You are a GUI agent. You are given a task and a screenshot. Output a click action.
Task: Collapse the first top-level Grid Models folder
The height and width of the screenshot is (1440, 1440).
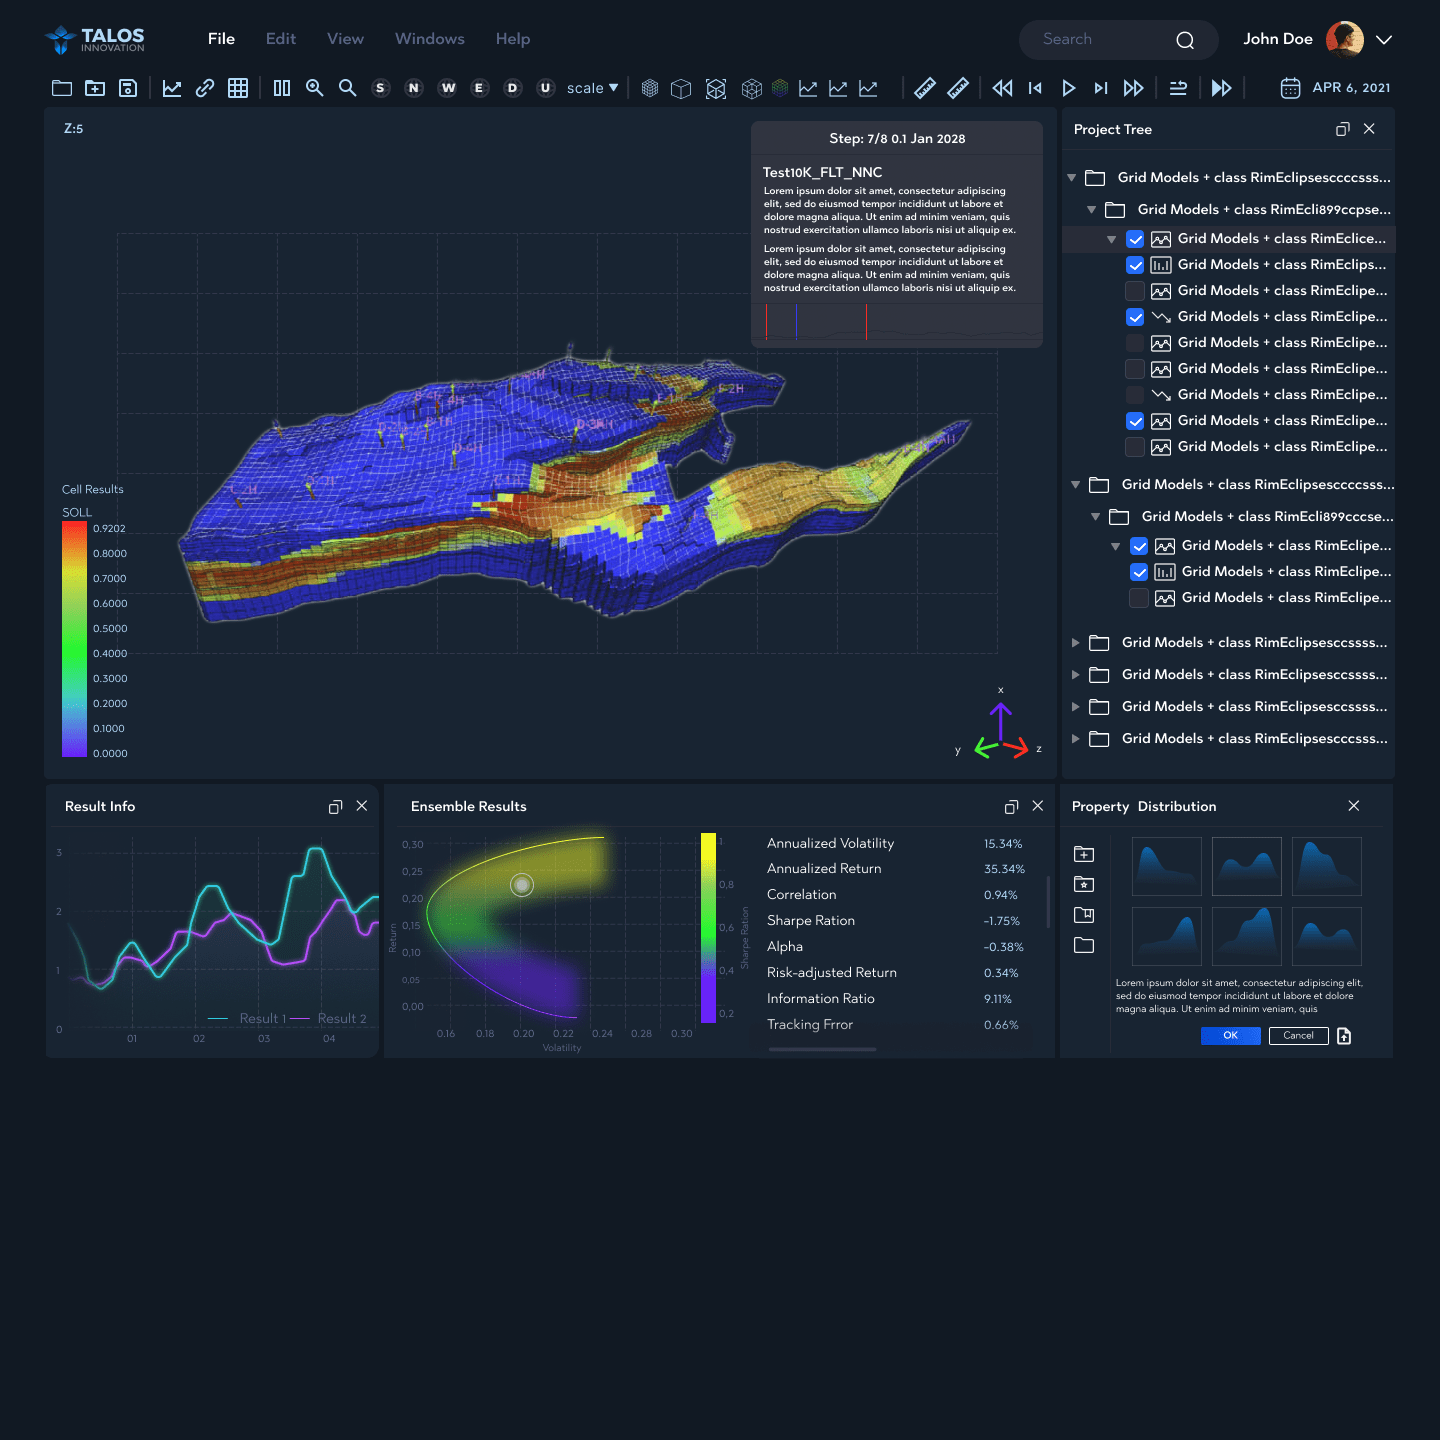pos(1072,178)
